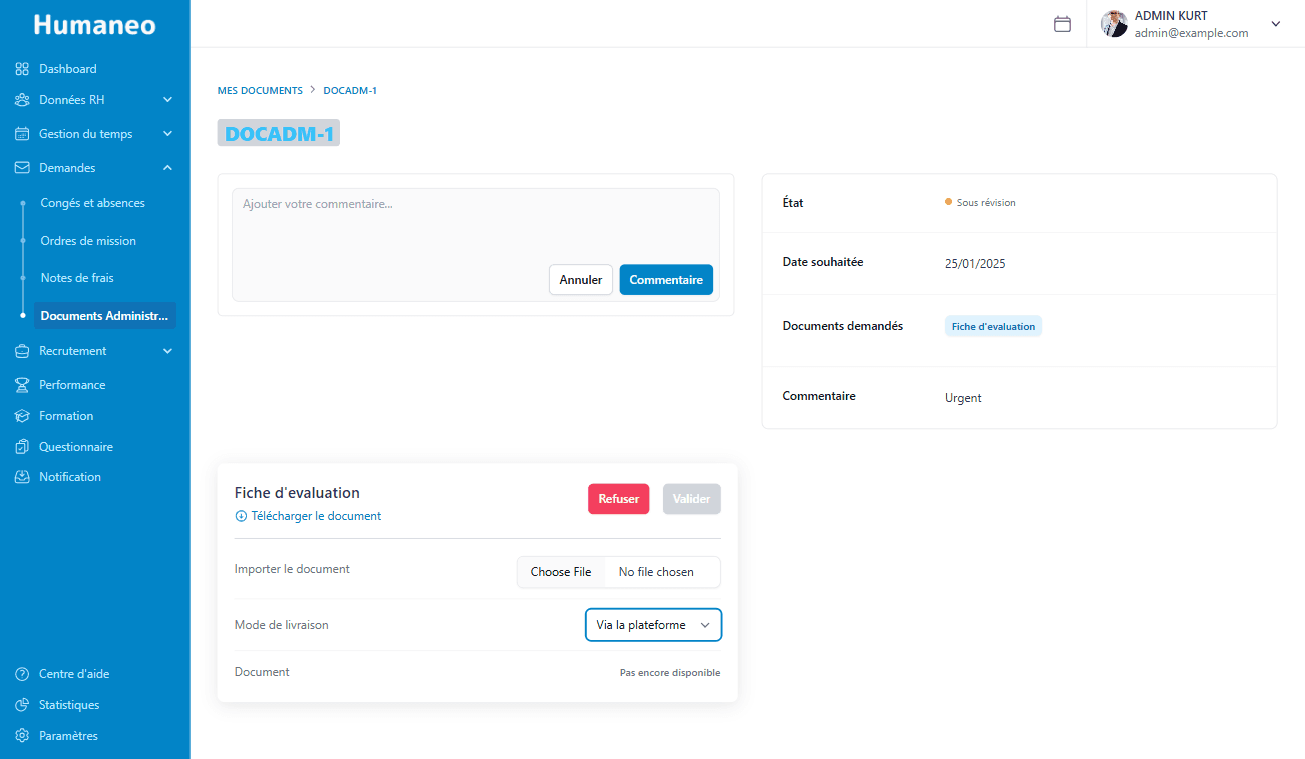Open the MES DOCUMENTS breadcrumb
Screen dimensions: 1305x759
[x=260, y=90]
